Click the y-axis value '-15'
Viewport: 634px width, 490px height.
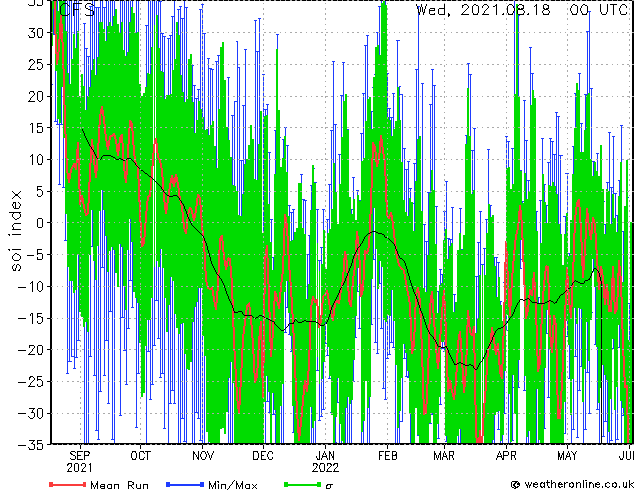31,318
